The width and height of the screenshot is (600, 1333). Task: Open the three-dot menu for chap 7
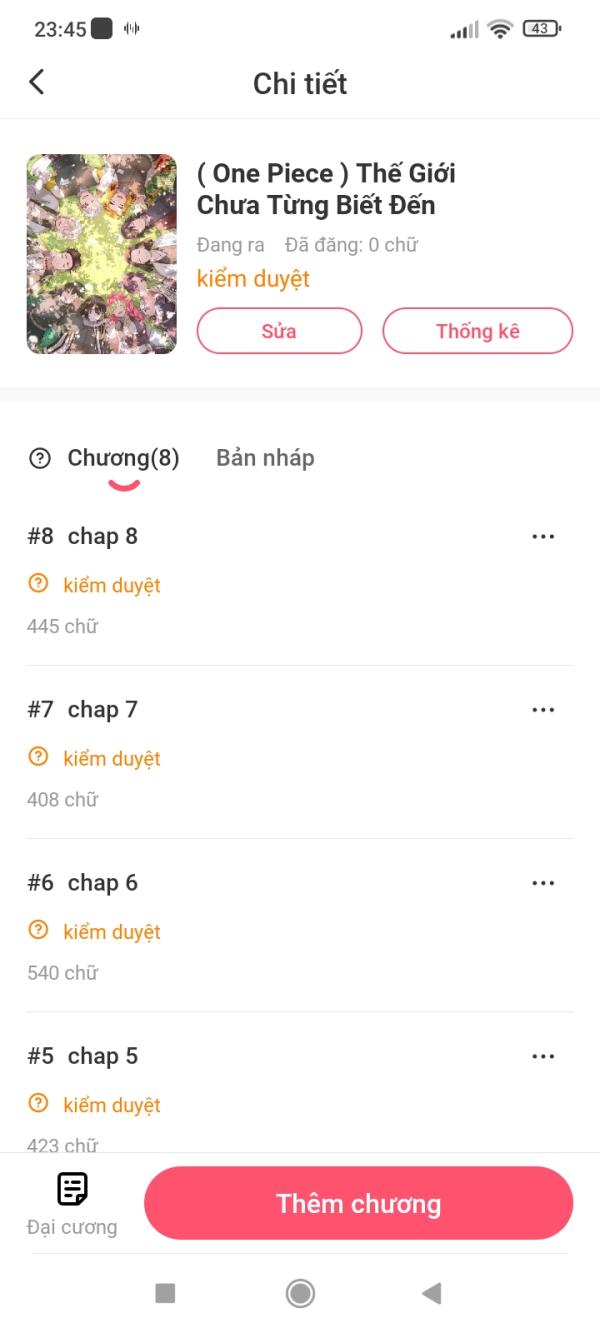543,710
